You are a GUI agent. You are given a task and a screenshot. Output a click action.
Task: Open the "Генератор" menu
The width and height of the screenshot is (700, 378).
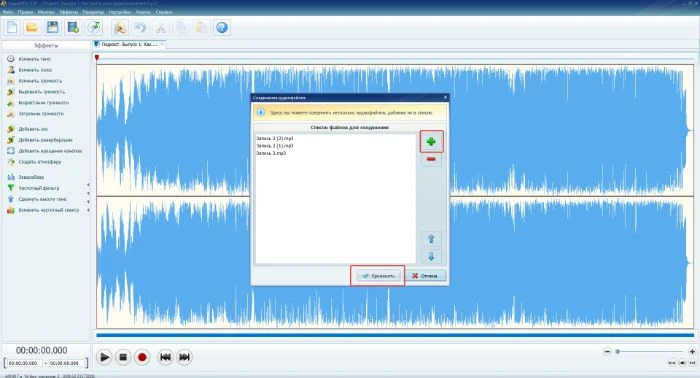coord(93,12)
